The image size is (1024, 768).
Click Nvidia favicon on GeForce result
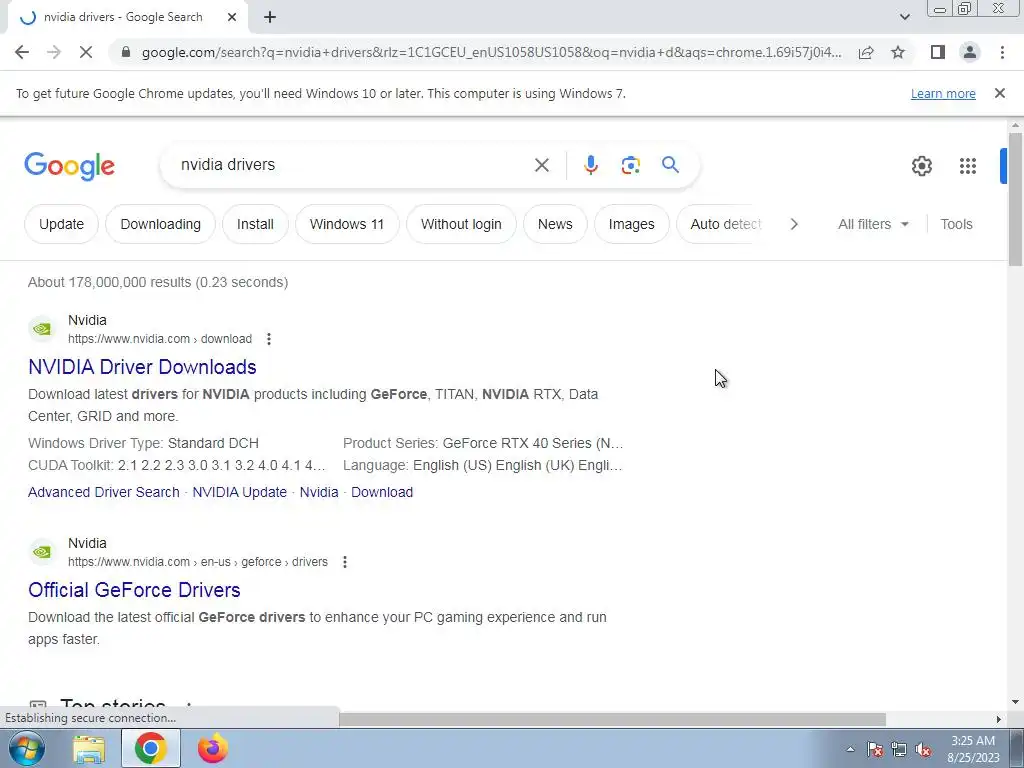coord(42,552)
